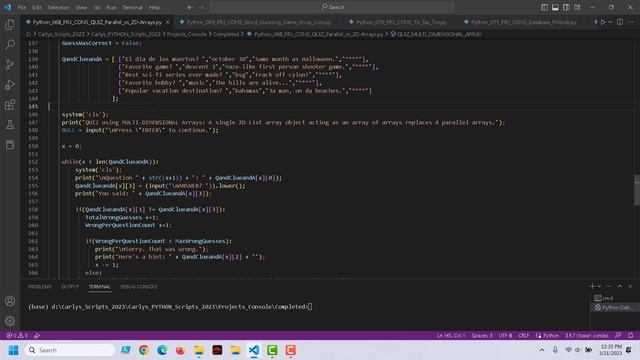This screenshot has height=360, width=640.
Task: Open editor More Actions ellipsis
Action: 631,22
